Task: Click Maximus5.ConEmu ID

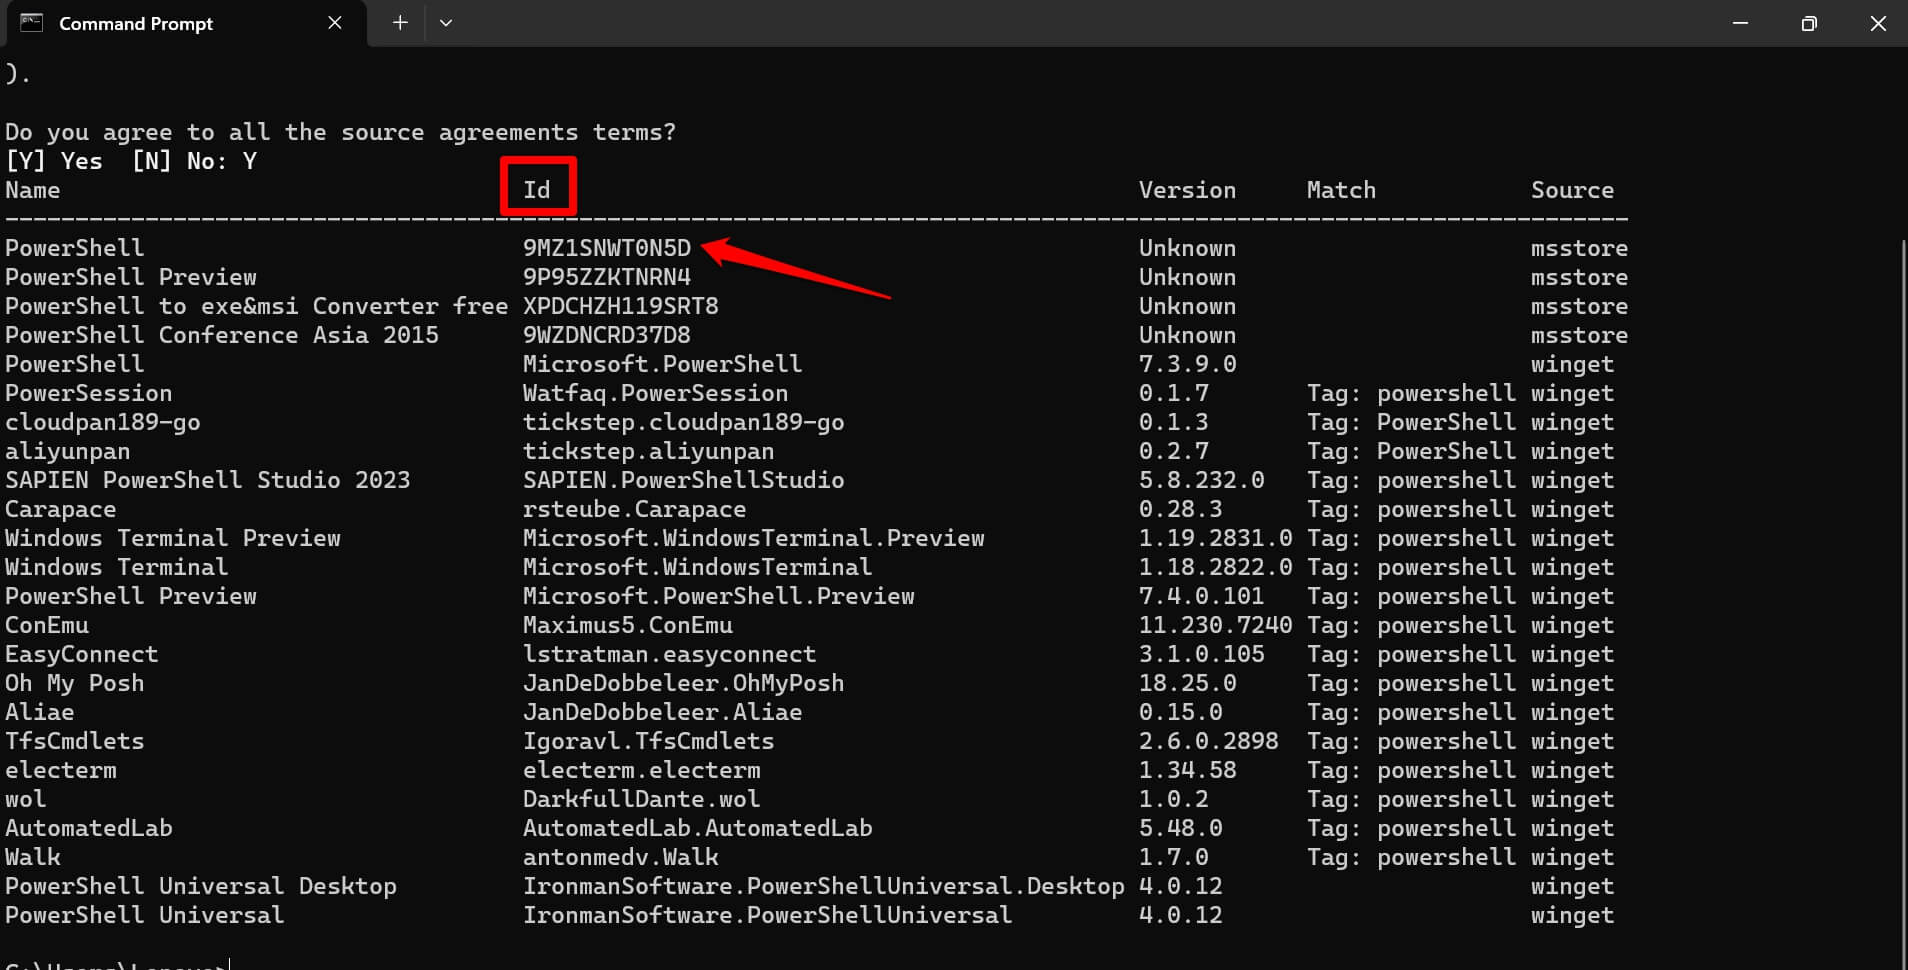Action: click(x=628, y=625)
